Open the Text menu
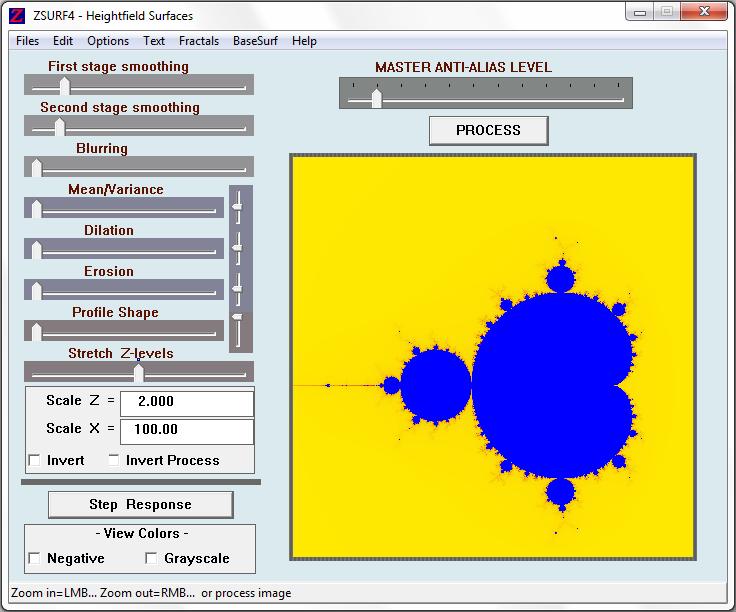Viewport: 736px width, 612px height. point(154,41)
